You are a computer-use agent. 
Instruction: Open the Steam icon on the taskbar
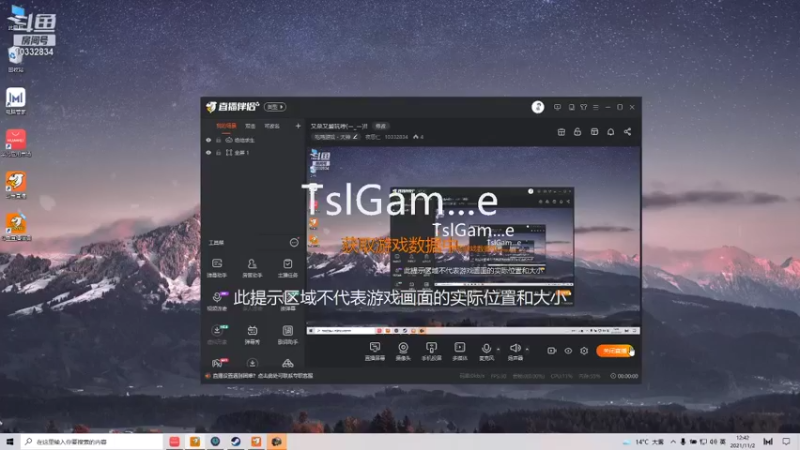tap(236, 441)
